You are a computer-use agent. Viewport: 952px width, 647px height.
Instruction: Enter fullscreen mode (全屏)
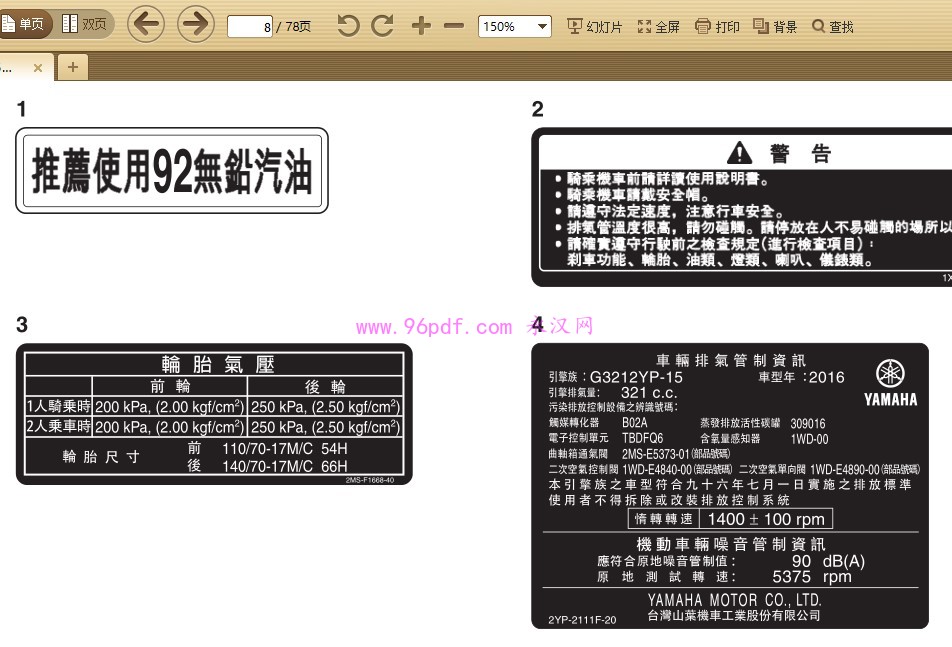pyautogui.click(x=658, y=27)
